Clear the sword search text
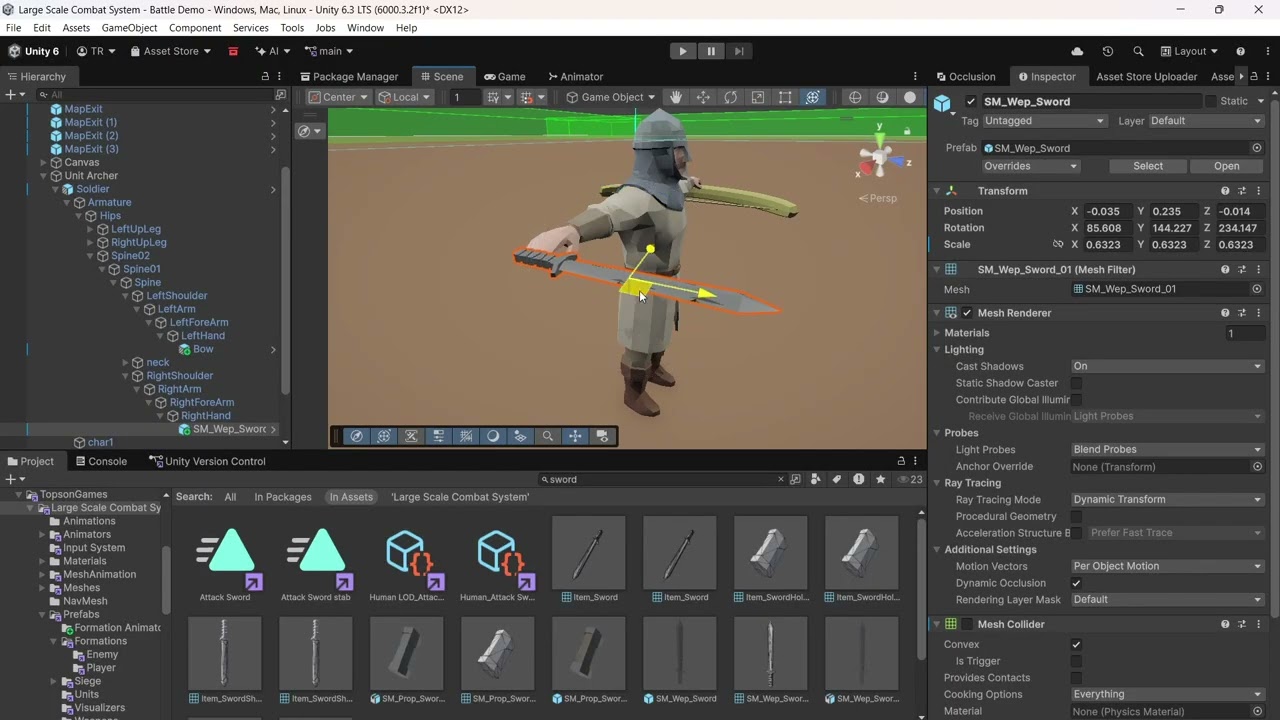Viewport: 1280px width, 720px height. (x=781, y=479)
